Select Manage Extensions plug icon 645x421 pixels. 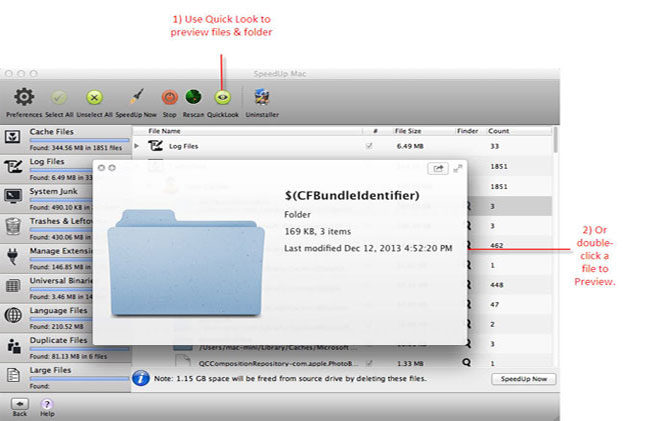(13, 256)
